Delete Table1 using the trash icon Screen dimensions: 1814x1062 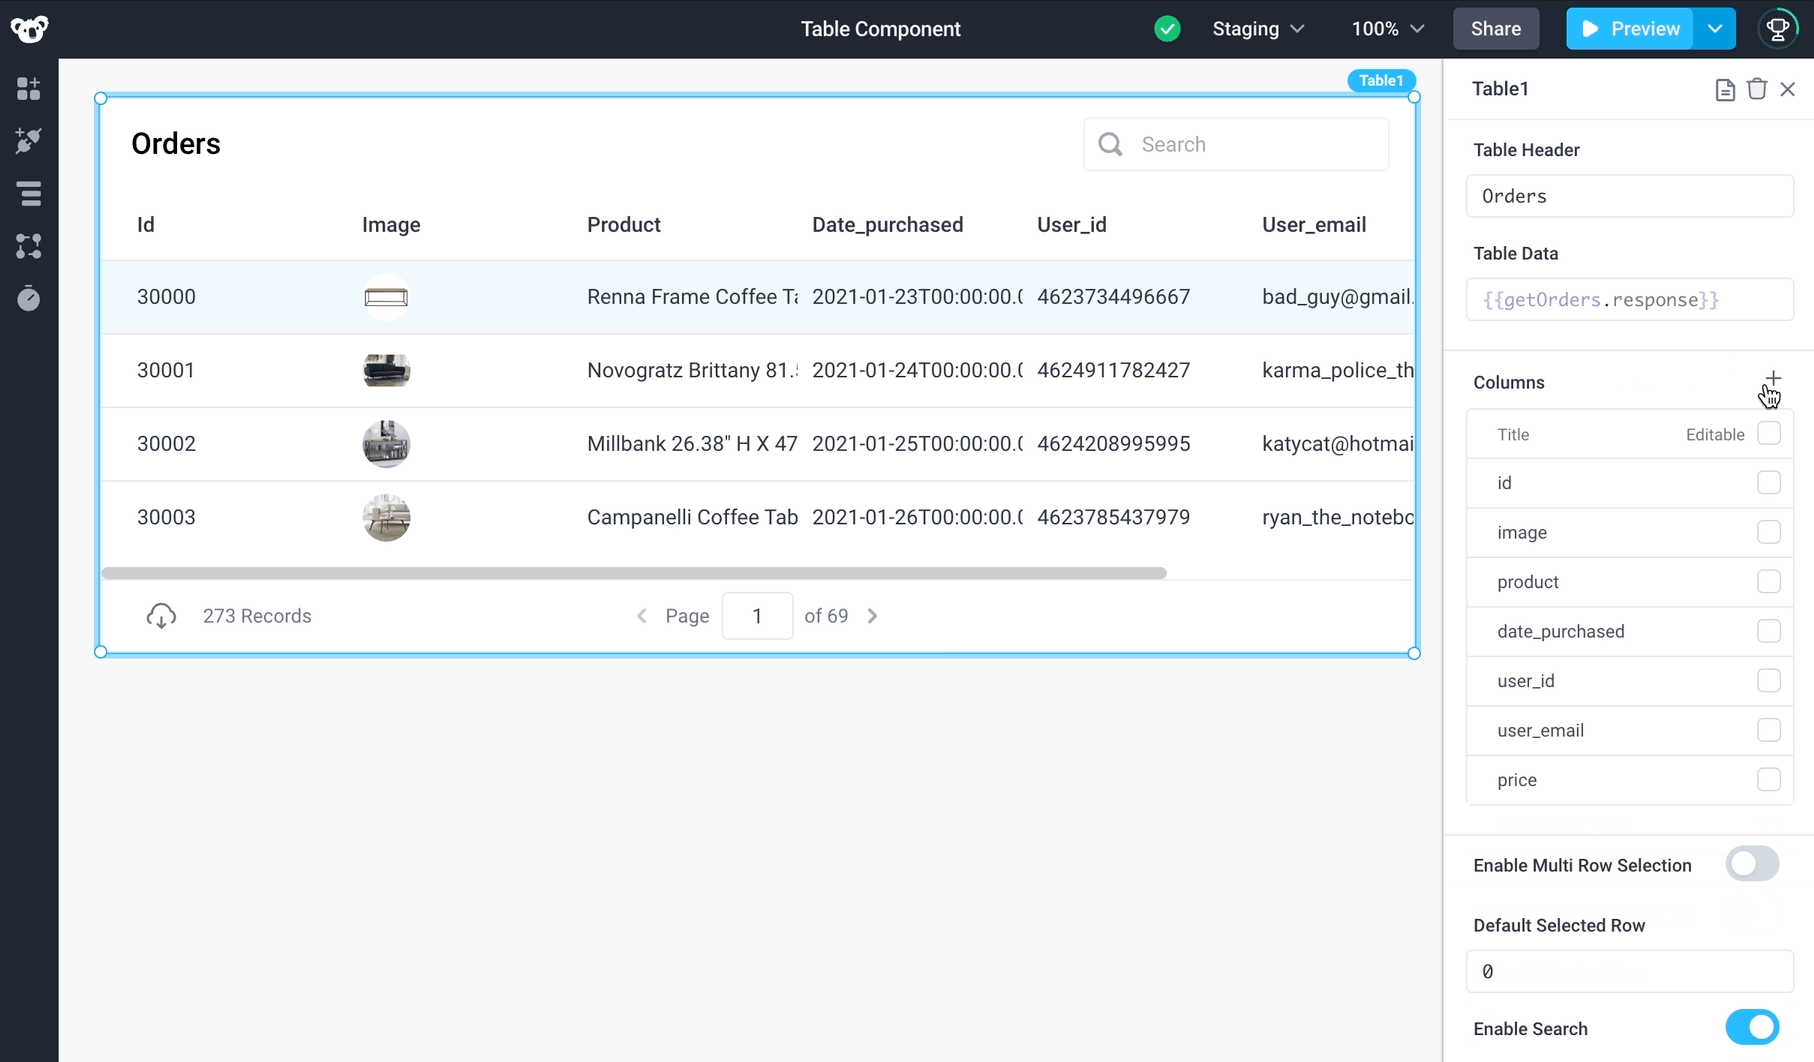1757,89
